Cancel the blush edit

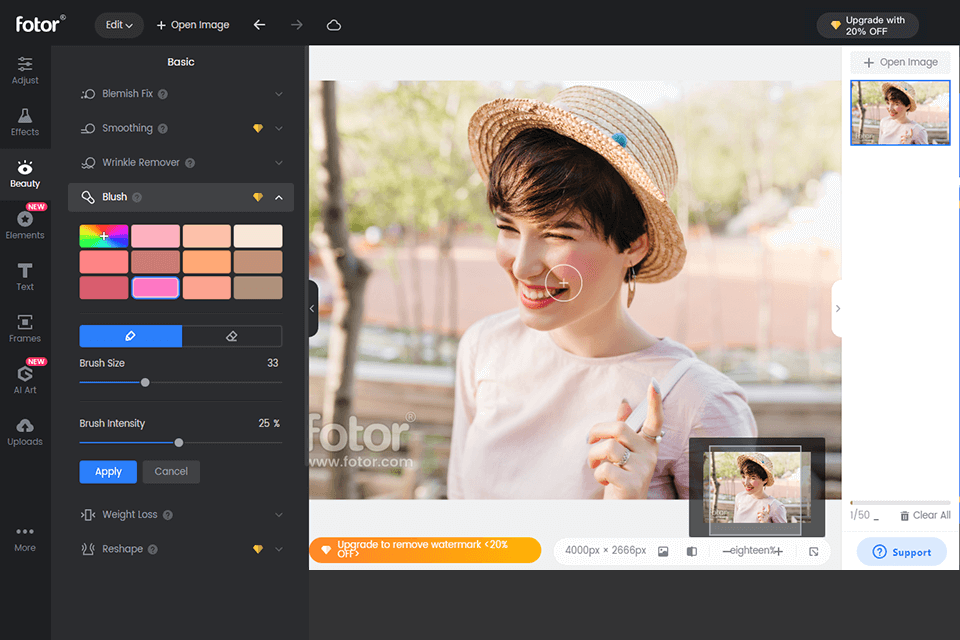(x=171, y=472)
